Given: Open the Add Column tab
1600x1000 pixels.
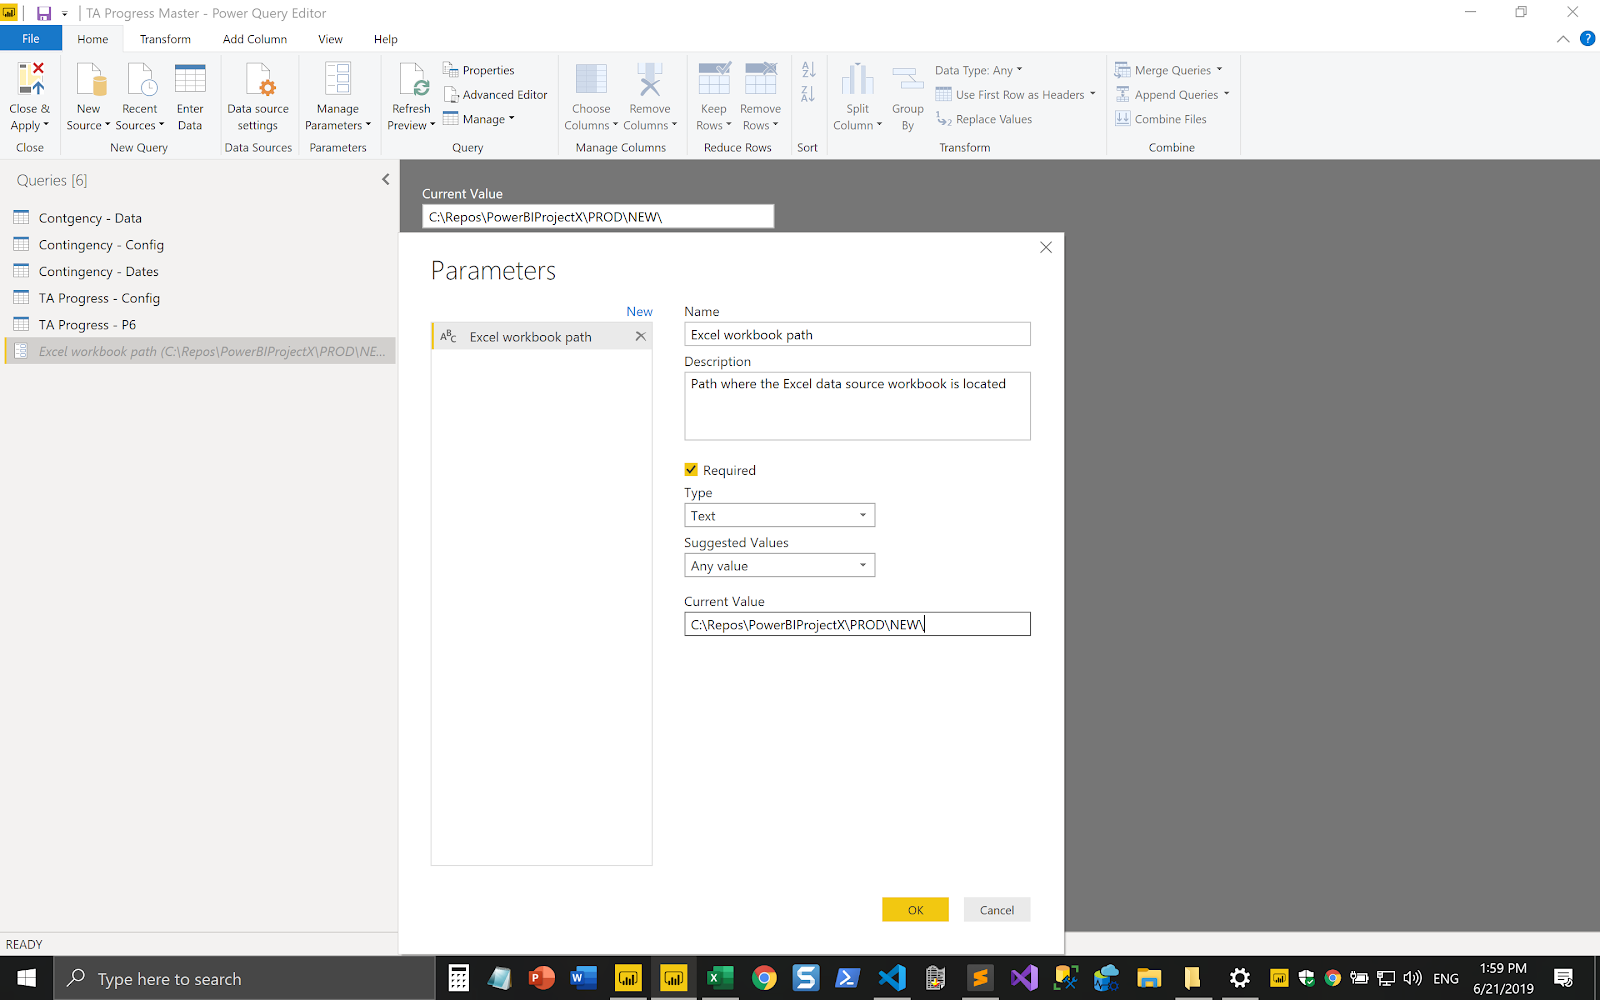Looking at the screenshot, I should click(x=254, y=39).
